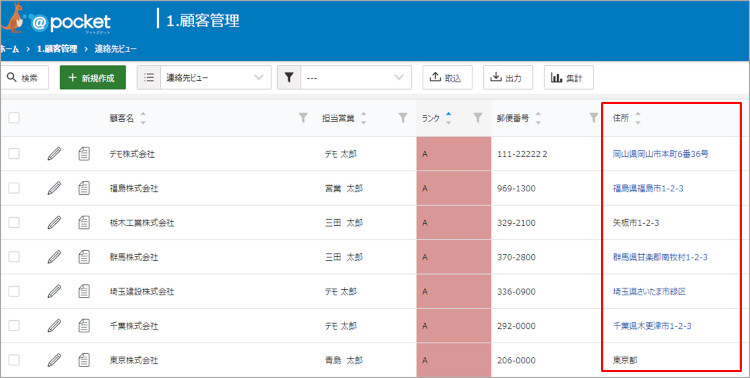Check the row for デモ株式会社
The height and width of the screenshot is (378, 750).
tap(14, 154)
